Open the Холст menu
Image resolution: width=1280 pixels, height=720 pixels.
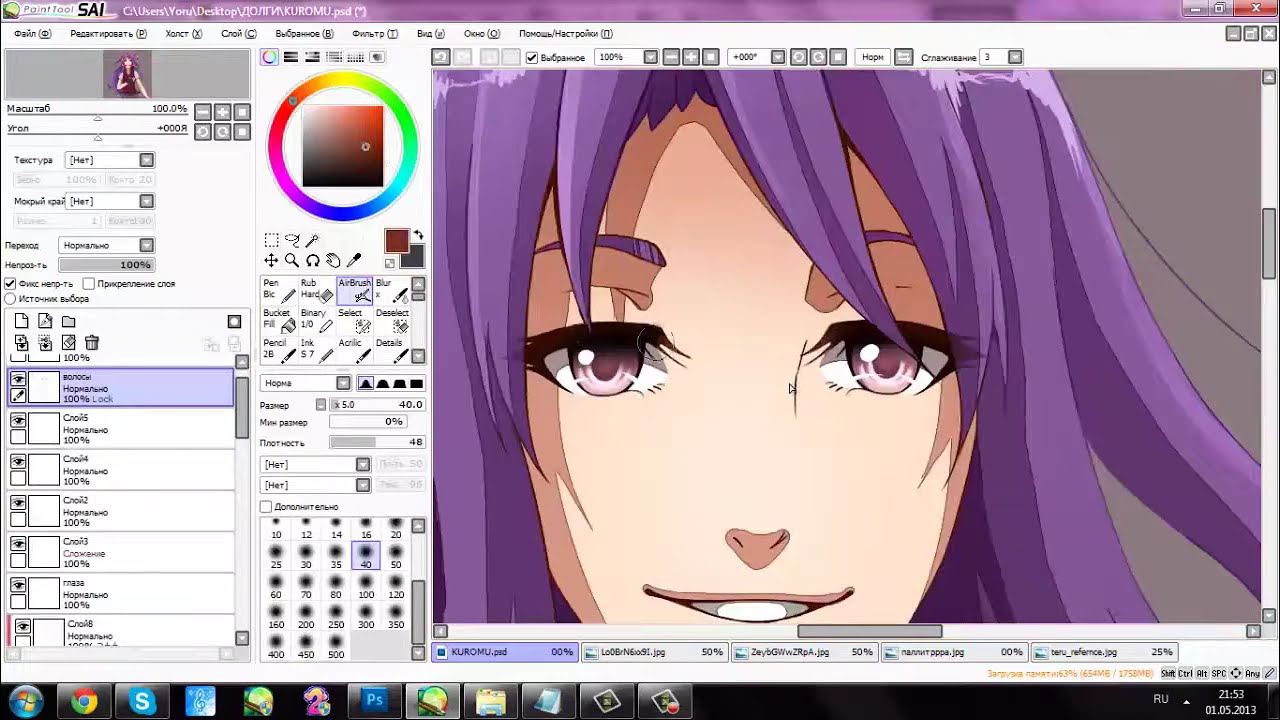click(183, 33)
